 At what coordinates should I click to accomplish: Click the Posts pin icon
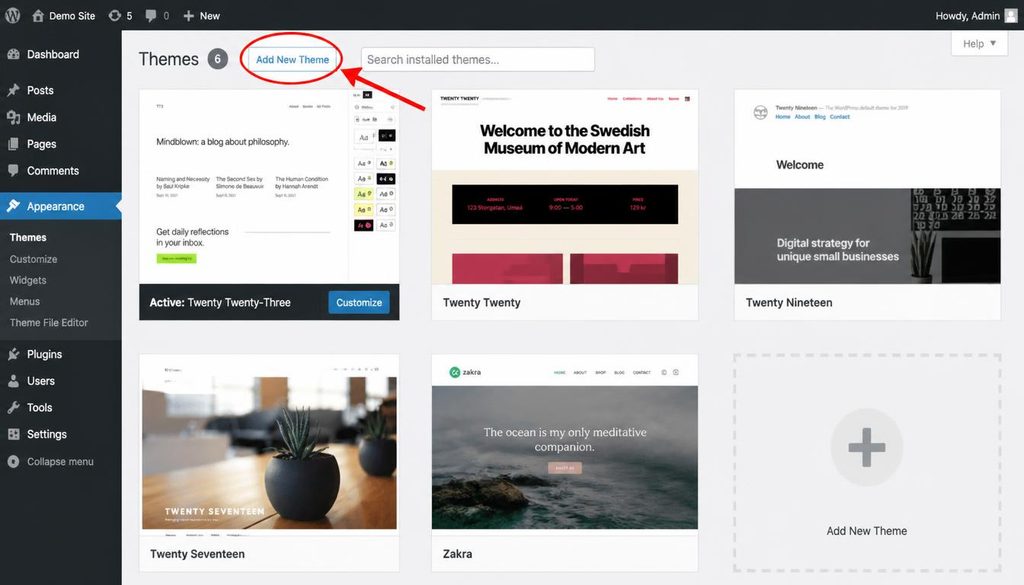[x=14, y=90]
